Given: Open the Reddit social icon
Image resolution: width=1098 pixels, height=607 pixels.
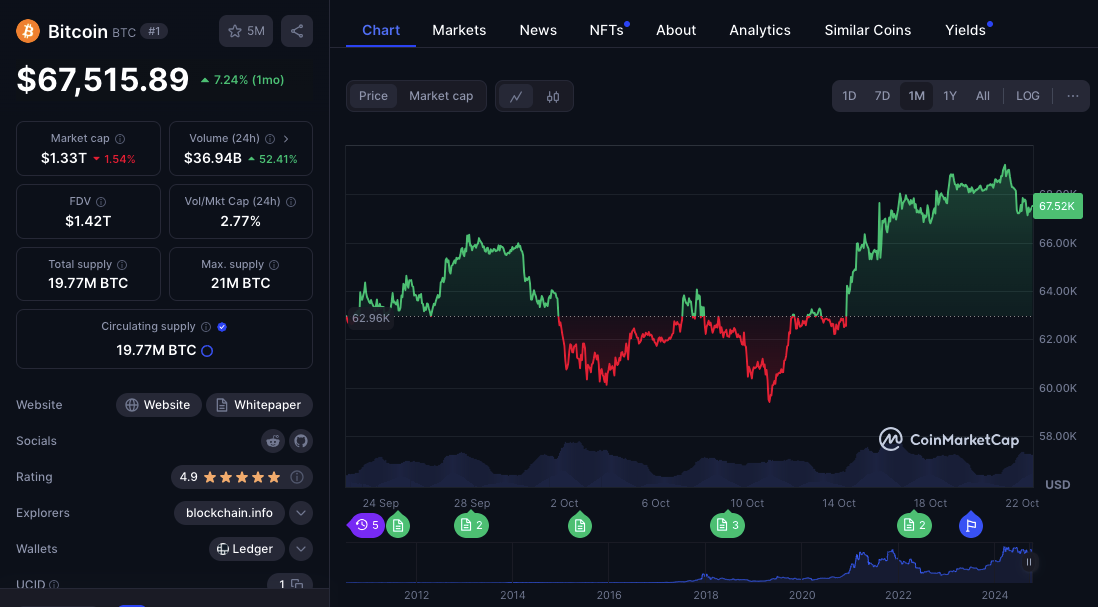Looking at the screenshot, I should pos(272,441).
